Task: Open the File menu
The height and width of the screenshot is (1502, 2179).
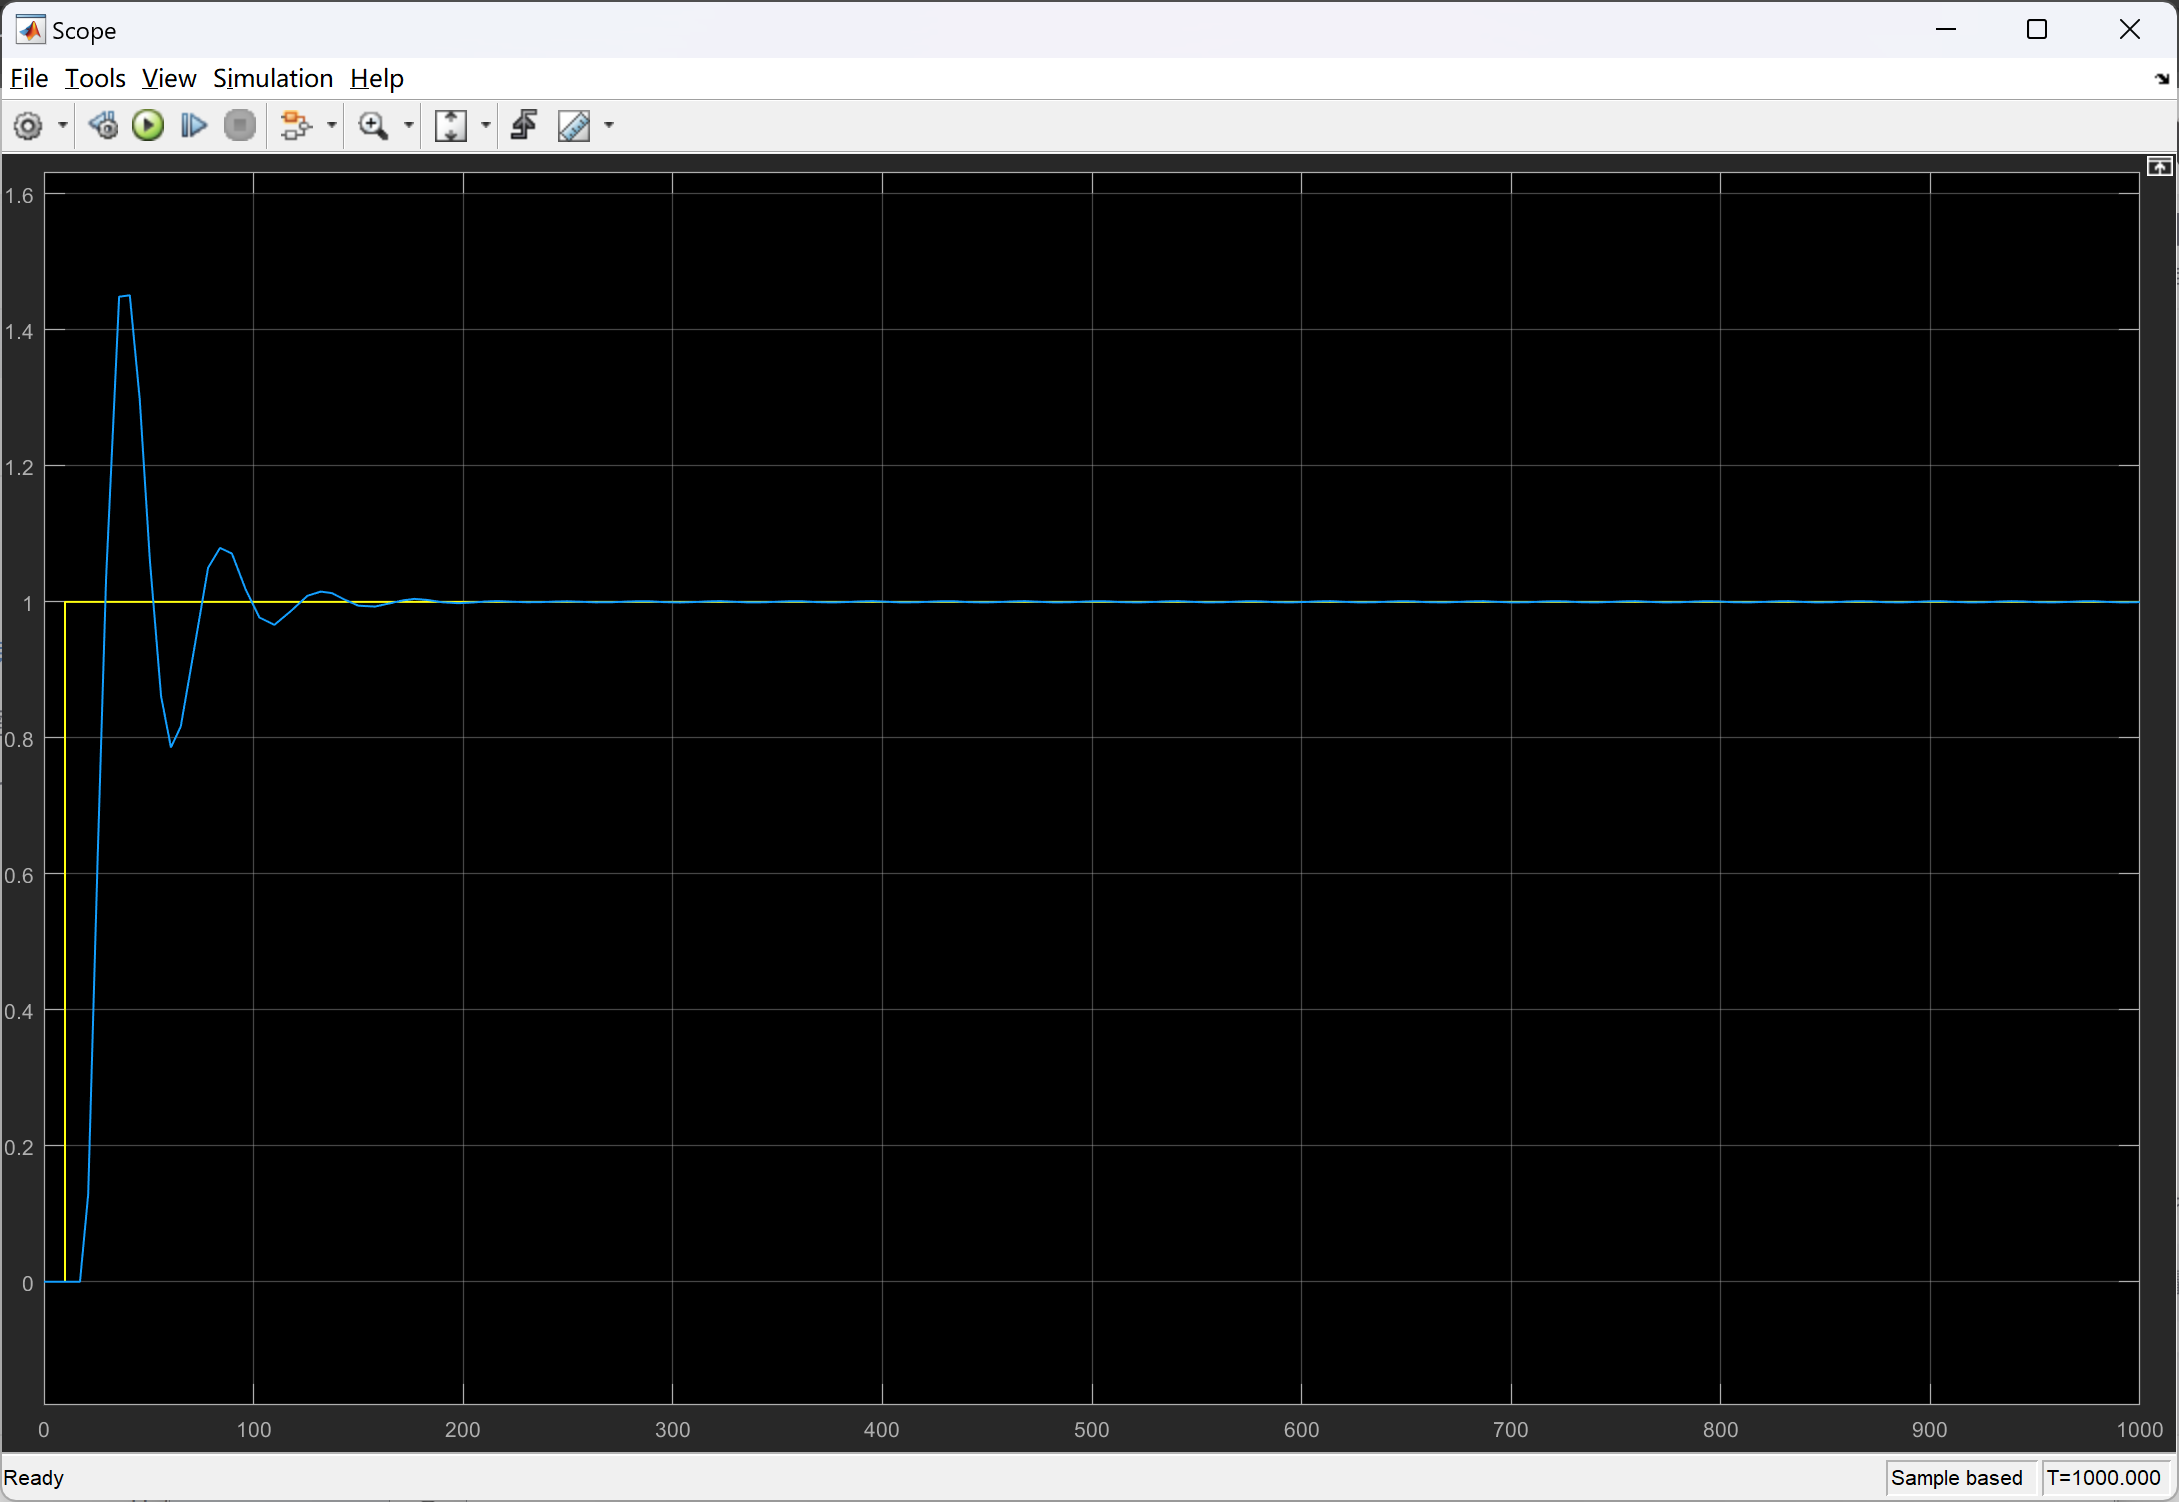Action: click(29, 78)
